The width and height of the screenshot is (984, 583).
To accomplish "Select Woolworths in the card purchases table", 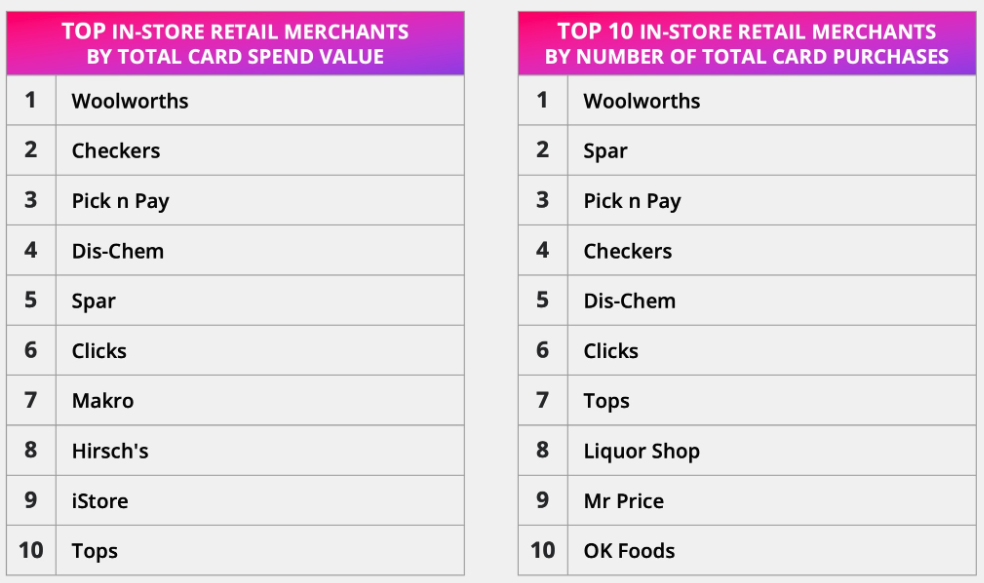I will tap(642, 101).
